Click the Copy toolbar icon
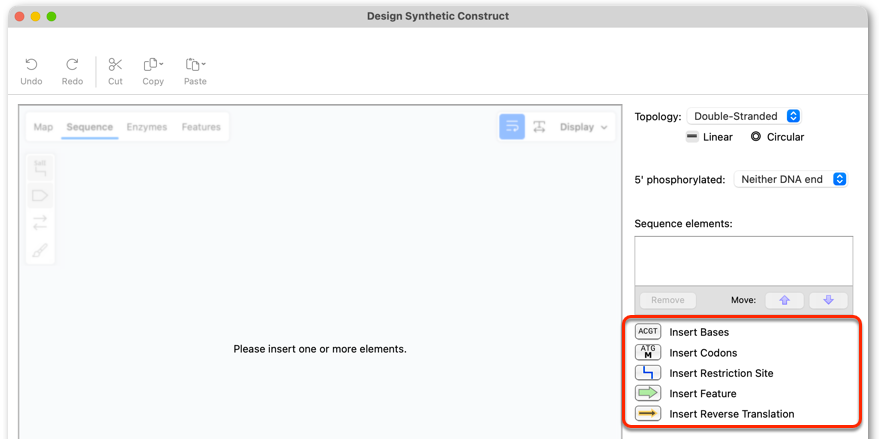The image size is (879, 439). [x=151, y=64]
